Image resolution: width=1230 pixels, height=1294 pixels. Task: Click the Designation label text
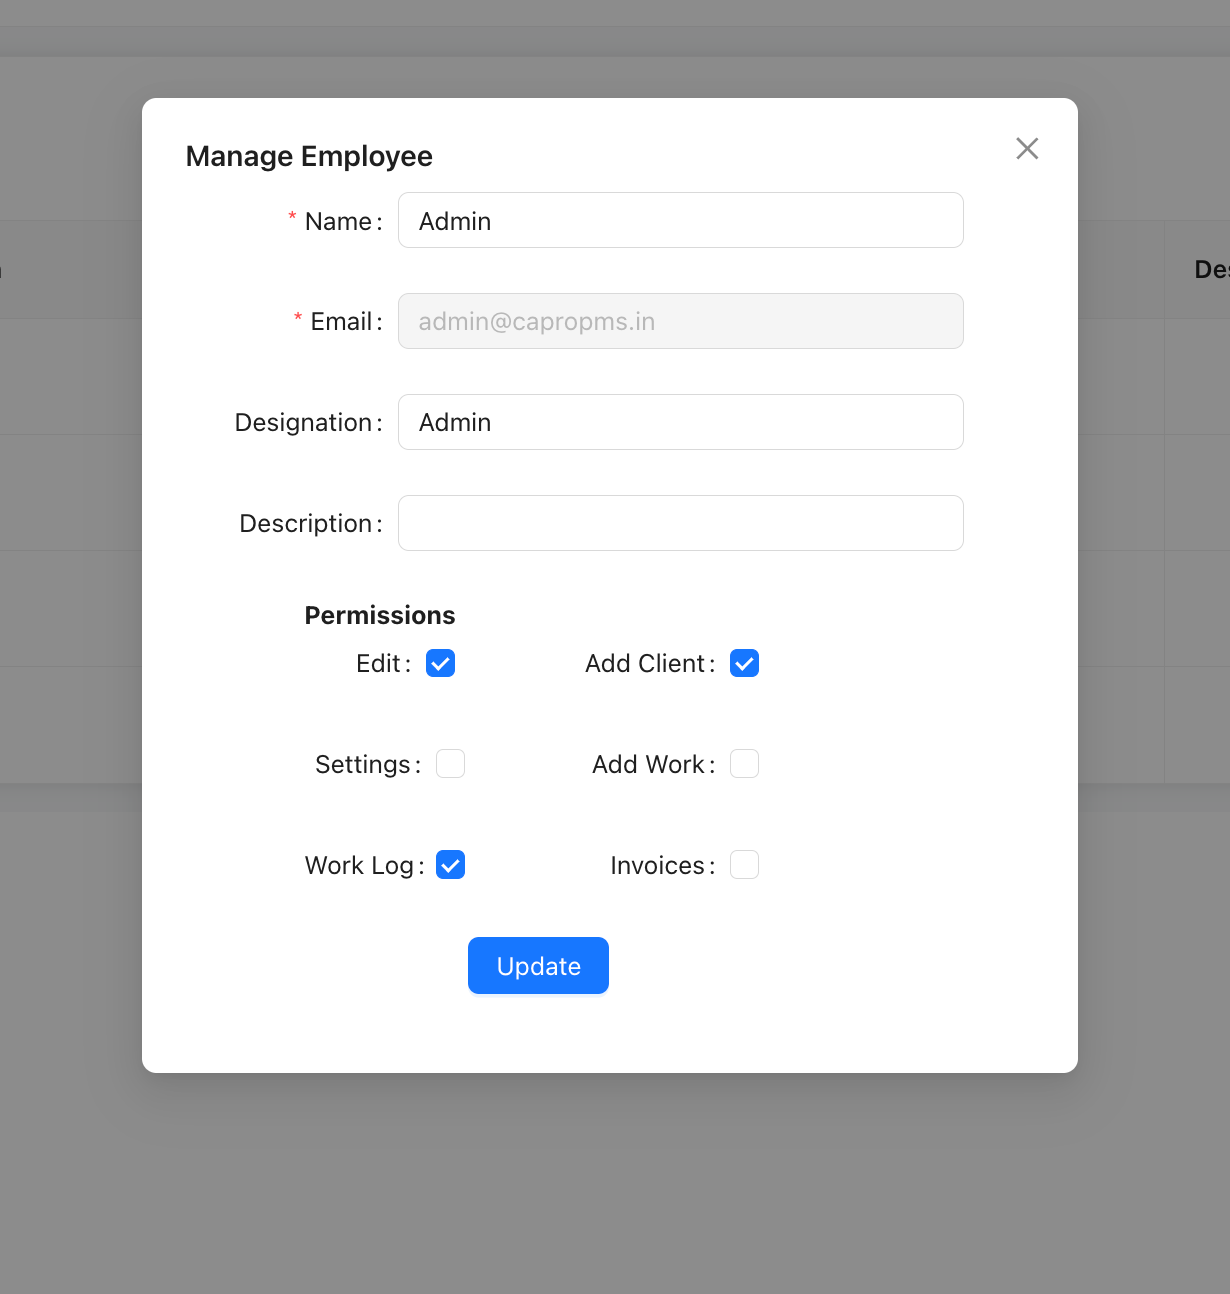[x=303, y=423]
